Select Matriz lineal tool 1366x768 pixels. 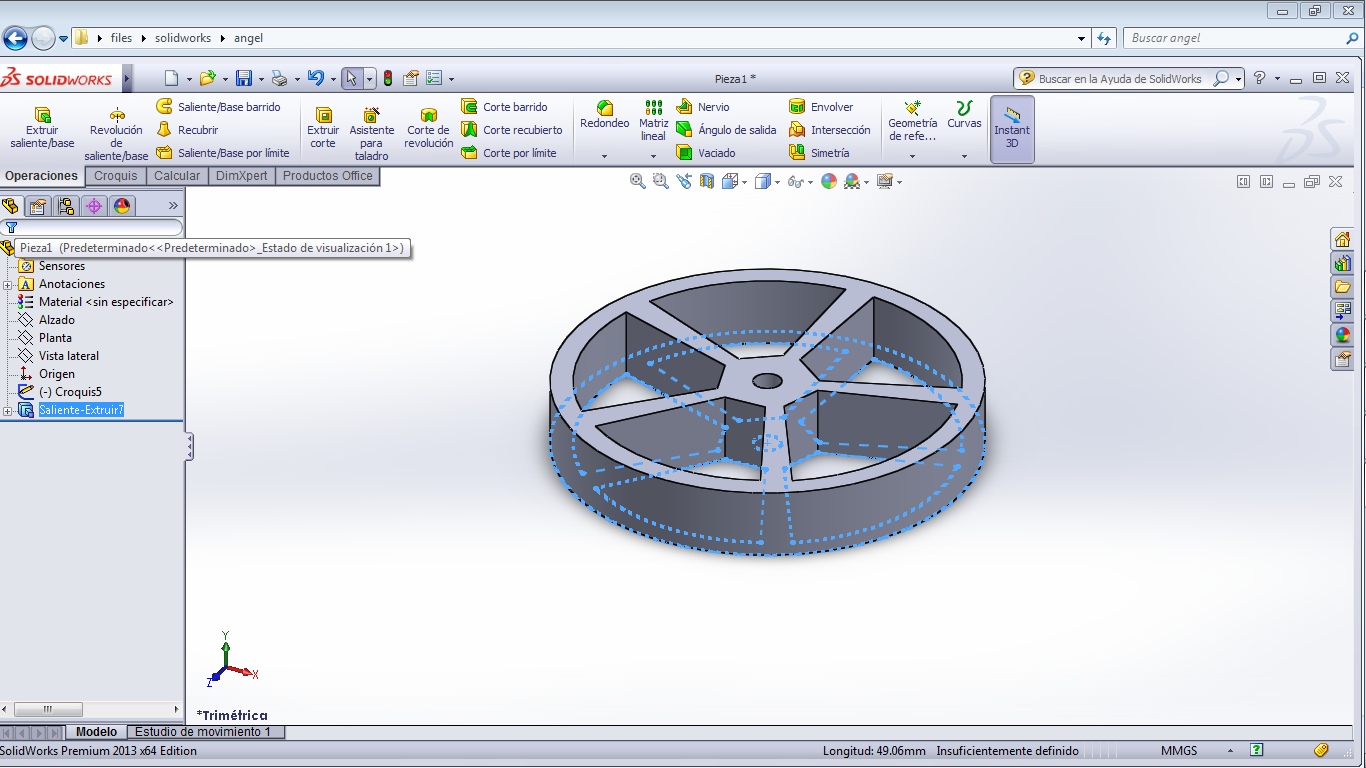[653, 121]
